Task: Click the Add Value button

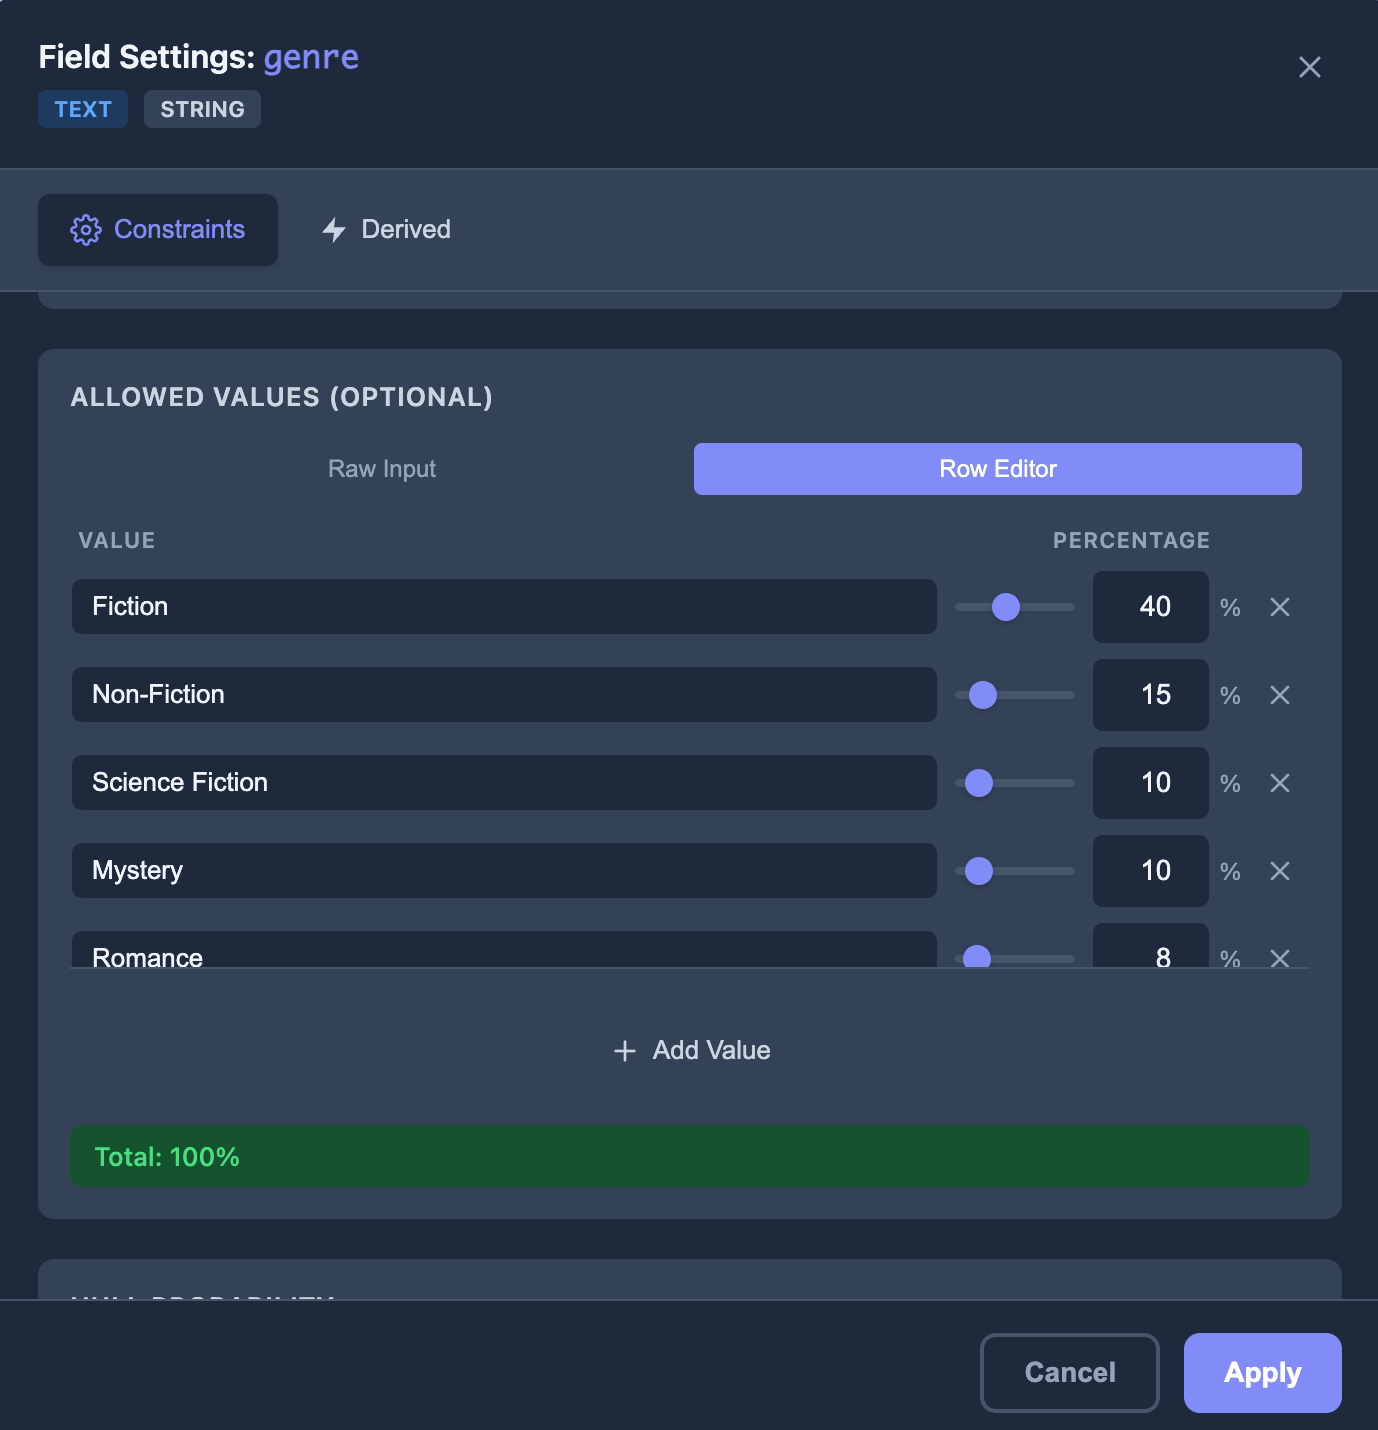Action: (691, 1051)
